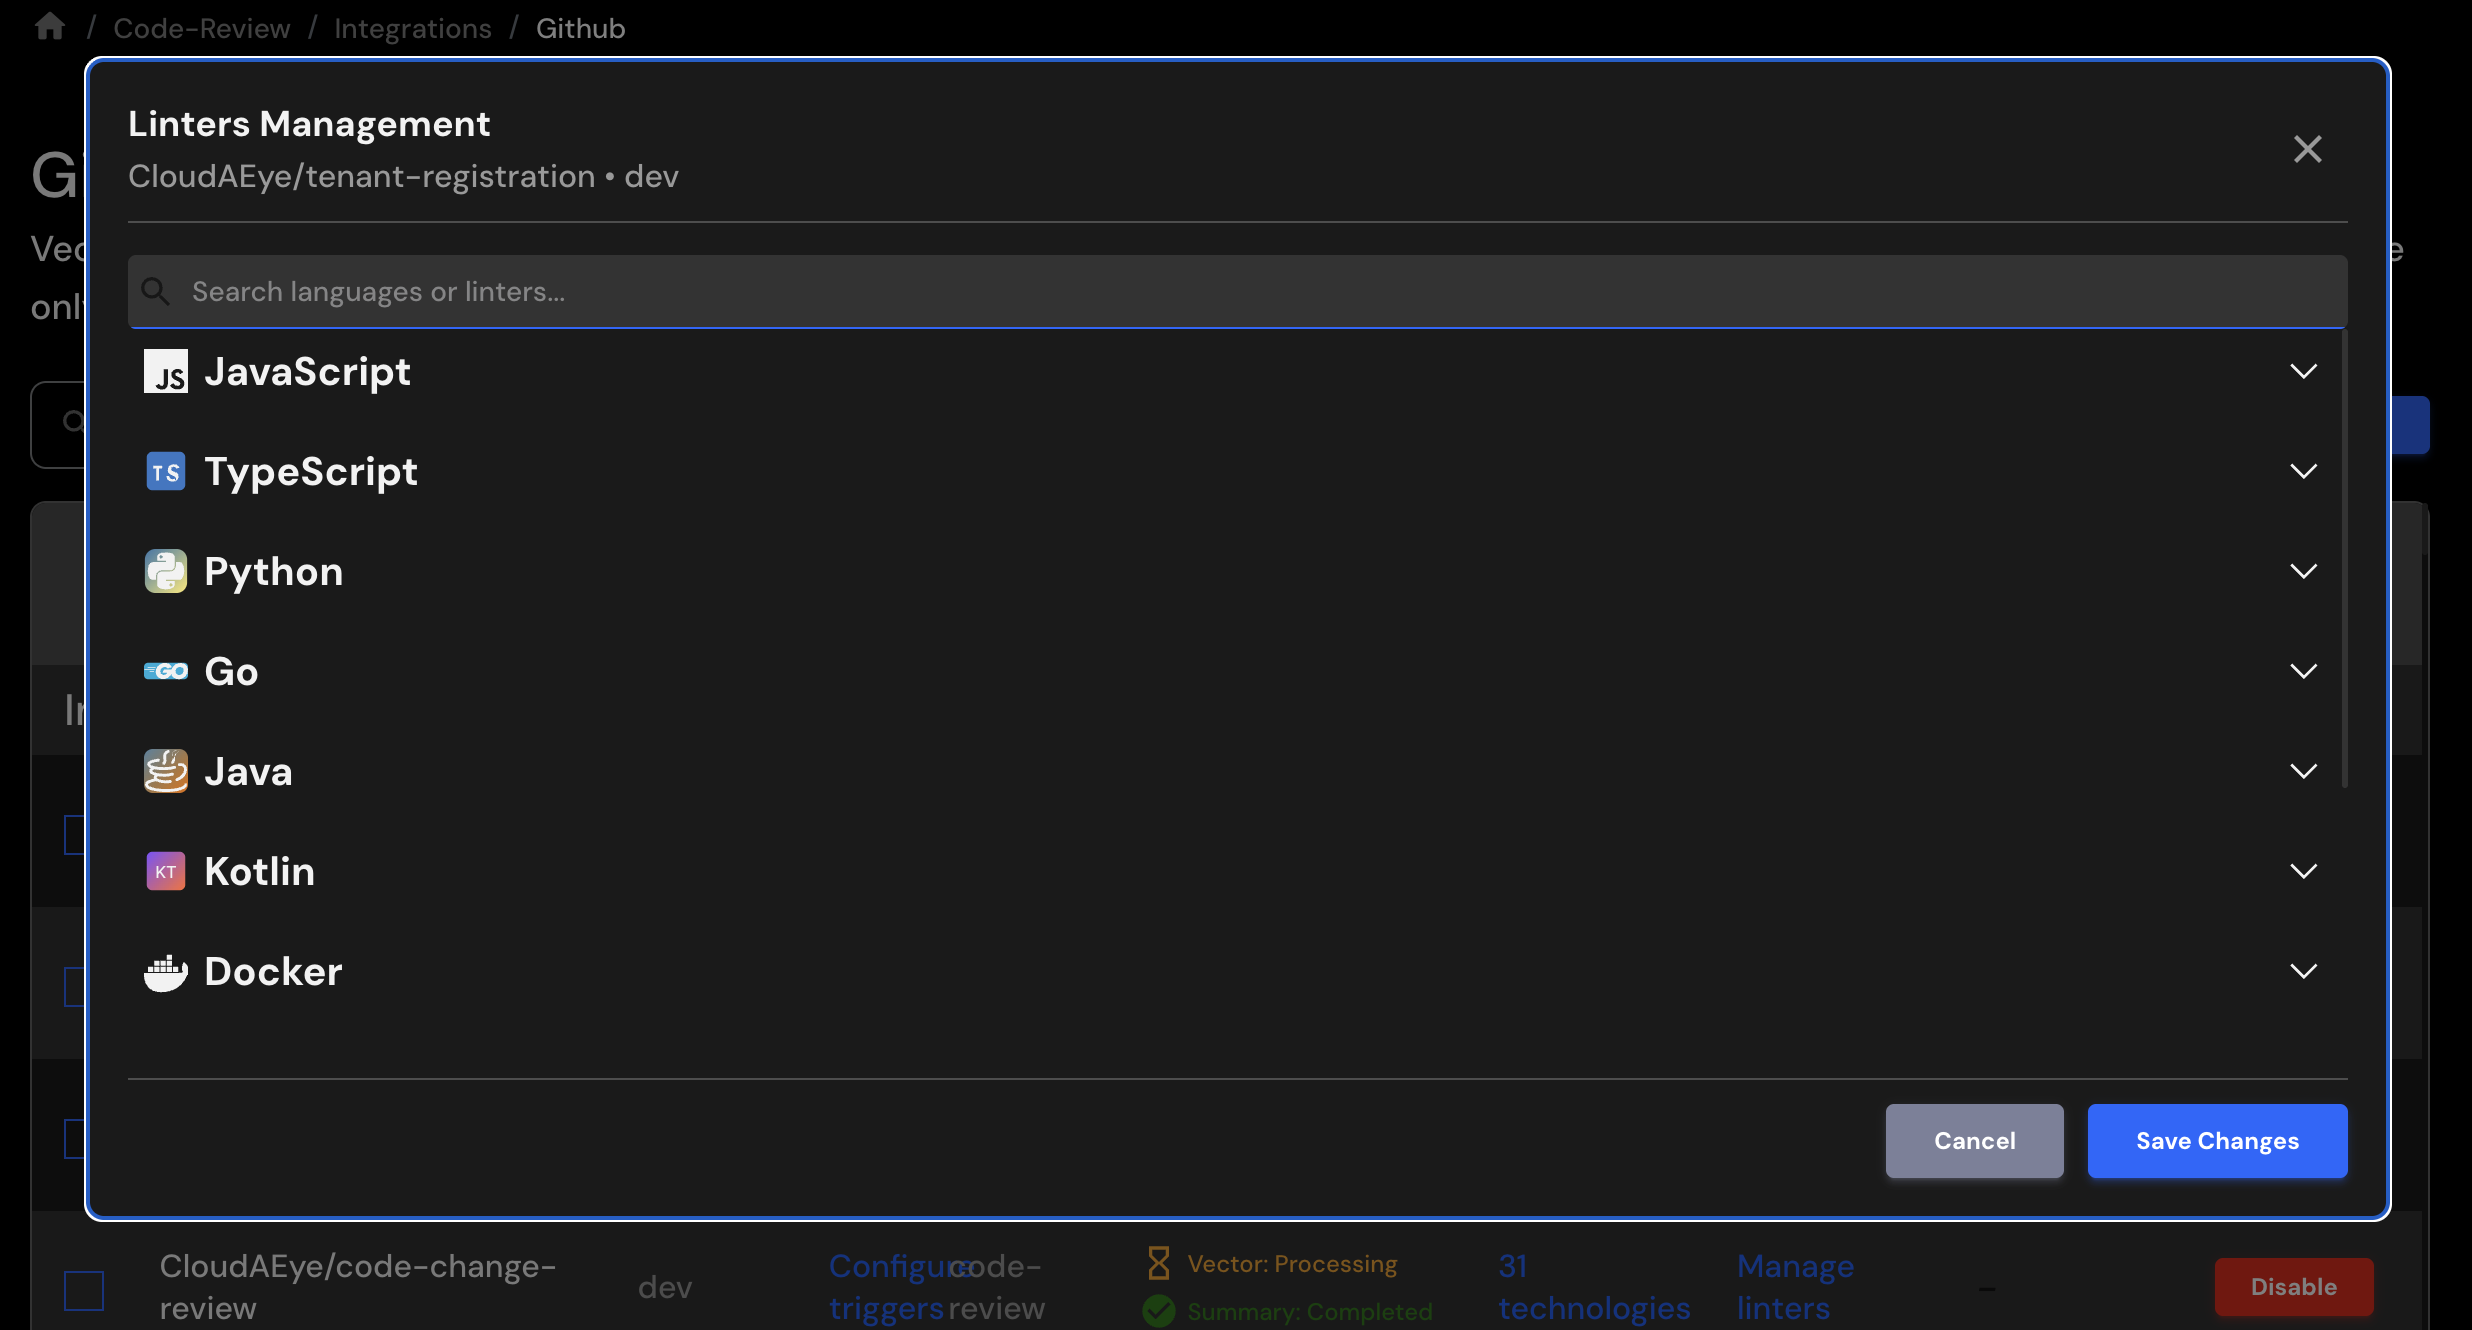Select the CloudAEye/code-change-review checkbox

coord(84,1291)
